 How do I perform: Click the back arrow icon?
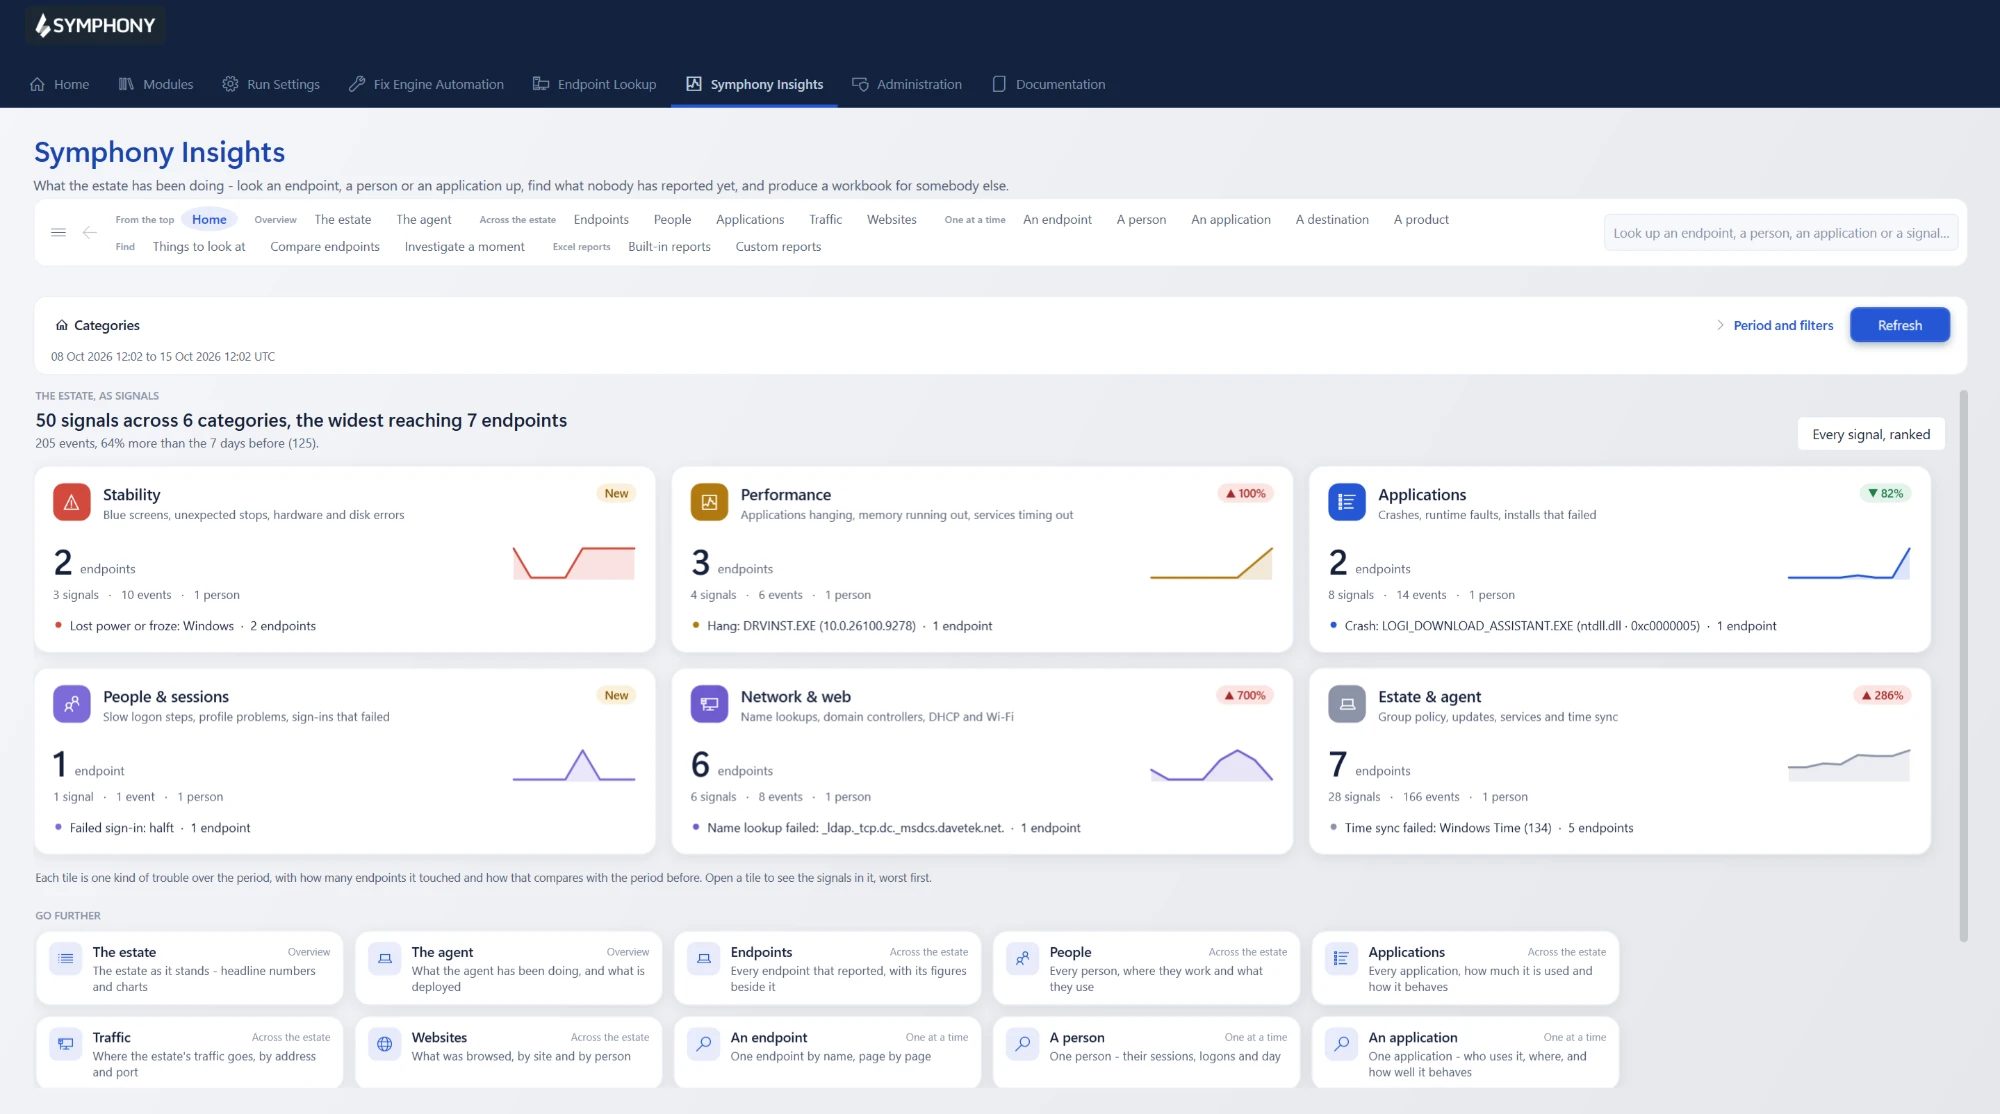tap(90, 233)
